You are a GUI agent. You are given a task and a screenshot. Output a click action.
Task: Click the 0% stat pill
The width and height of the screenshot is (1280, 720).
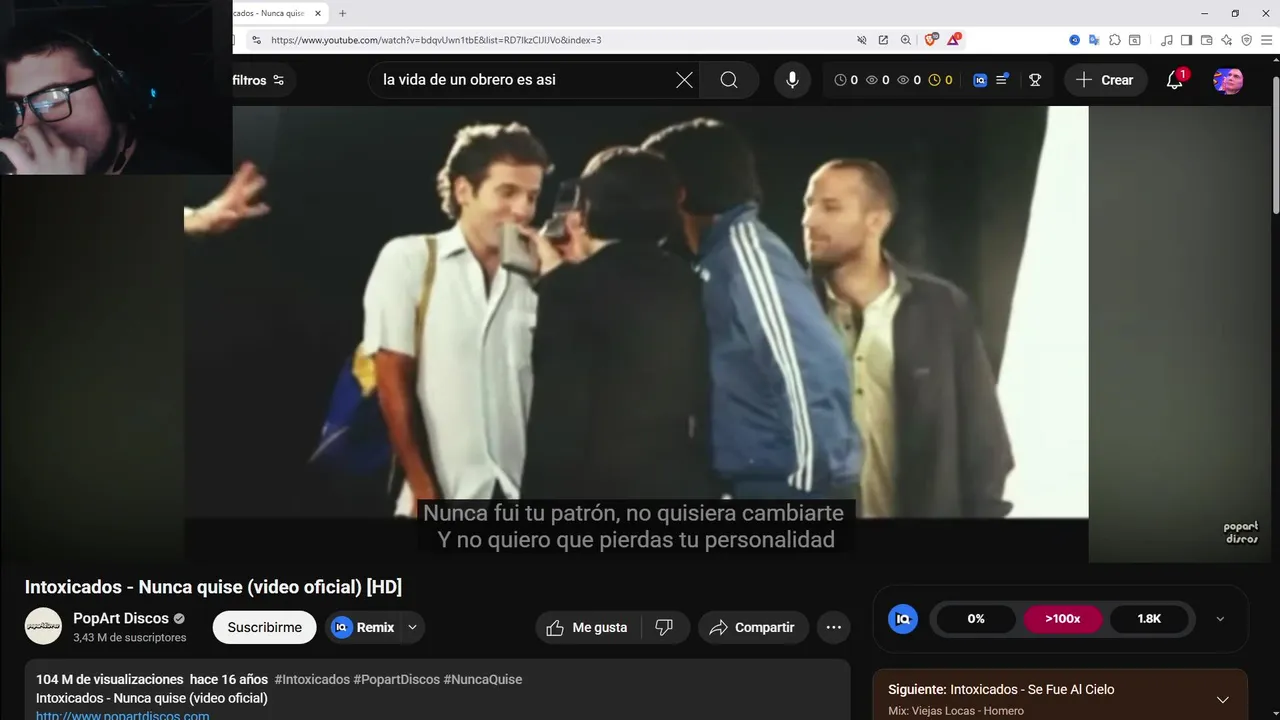(x=976, y=619)
